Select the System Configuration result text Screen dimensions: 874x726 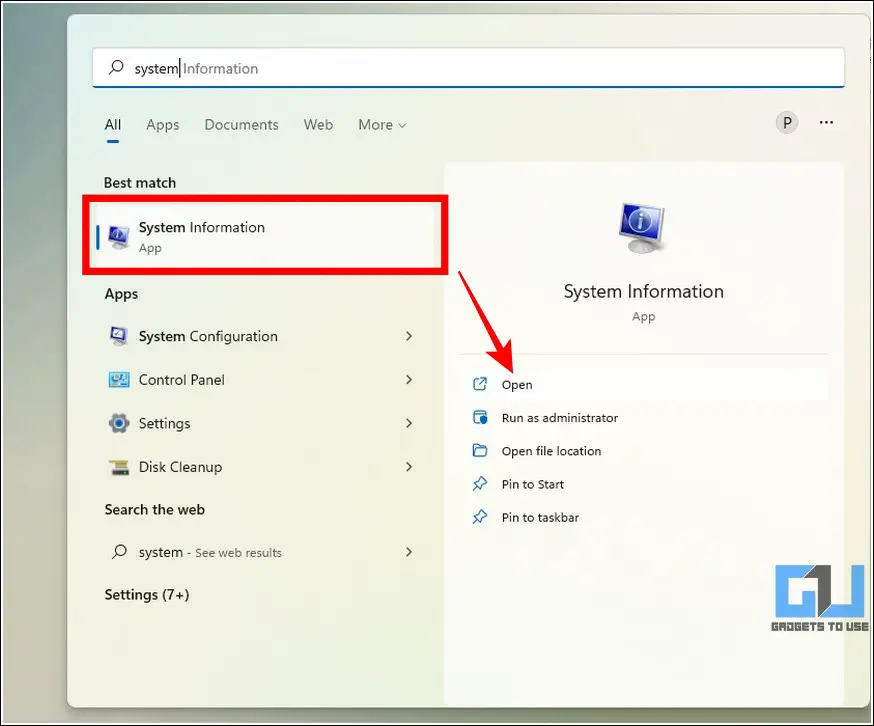coord(208,336)
